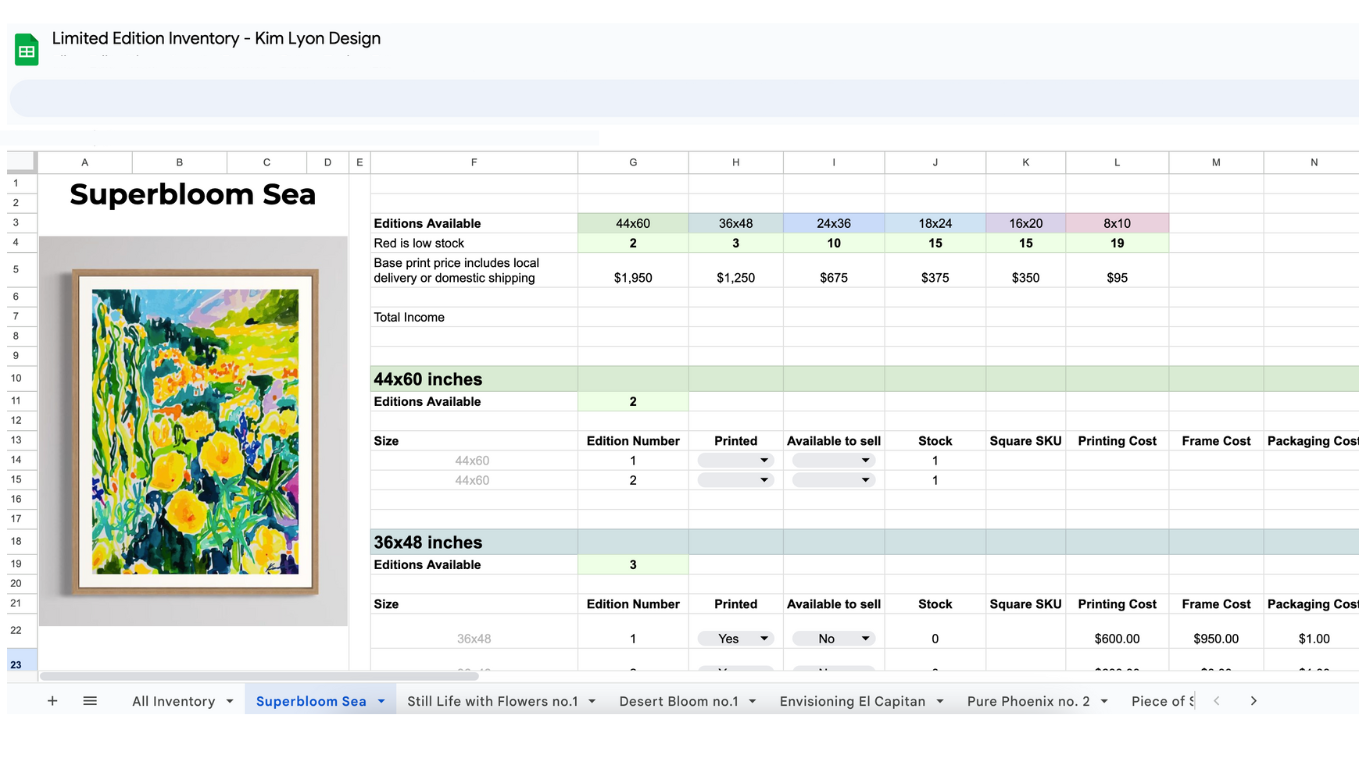Viewport: 1366px width, 768px height.
Task: Open the Pure Phoenix no. 2 tab
Action: [1029, 701]
